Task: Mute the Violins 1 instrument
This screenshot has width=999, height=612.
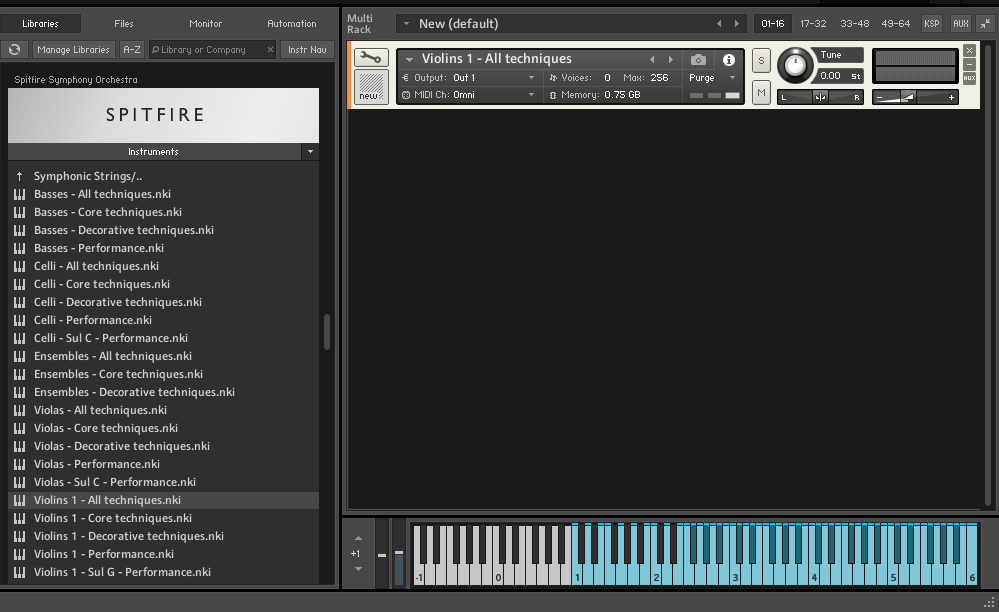Action: pos(761,92)
